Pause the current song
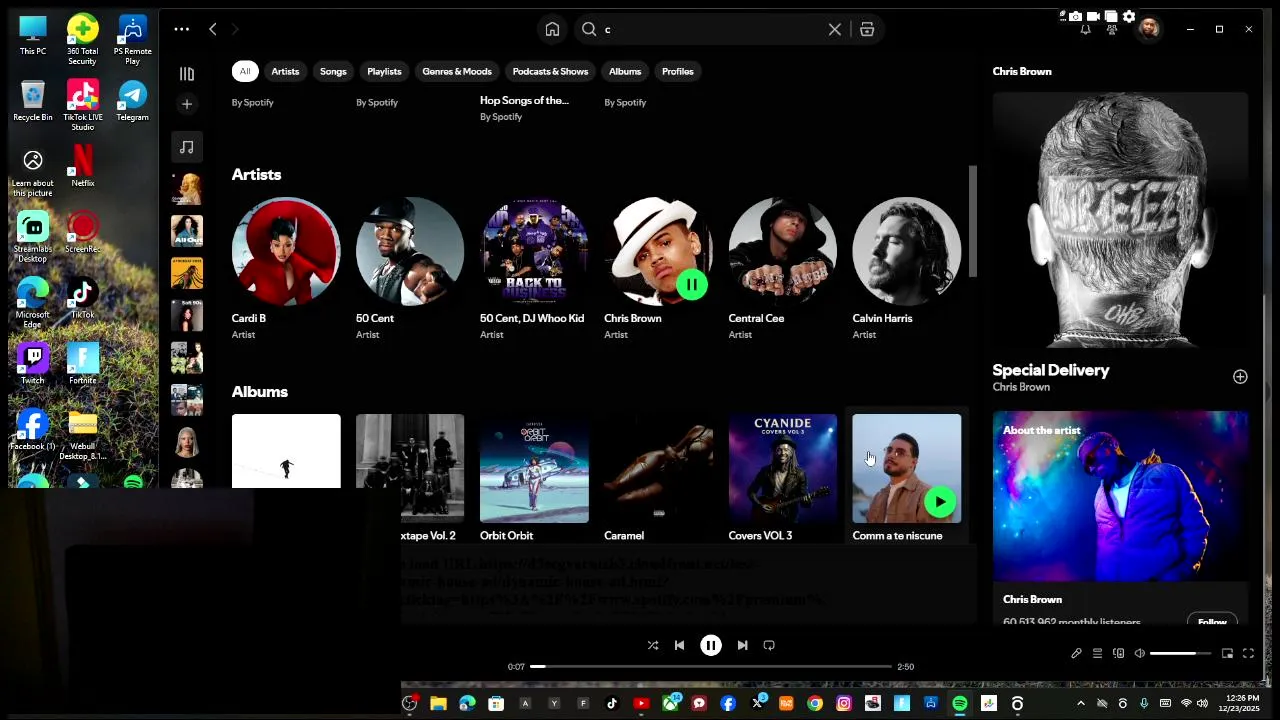This screenshot has height=720, width=1280. point(710,646)
